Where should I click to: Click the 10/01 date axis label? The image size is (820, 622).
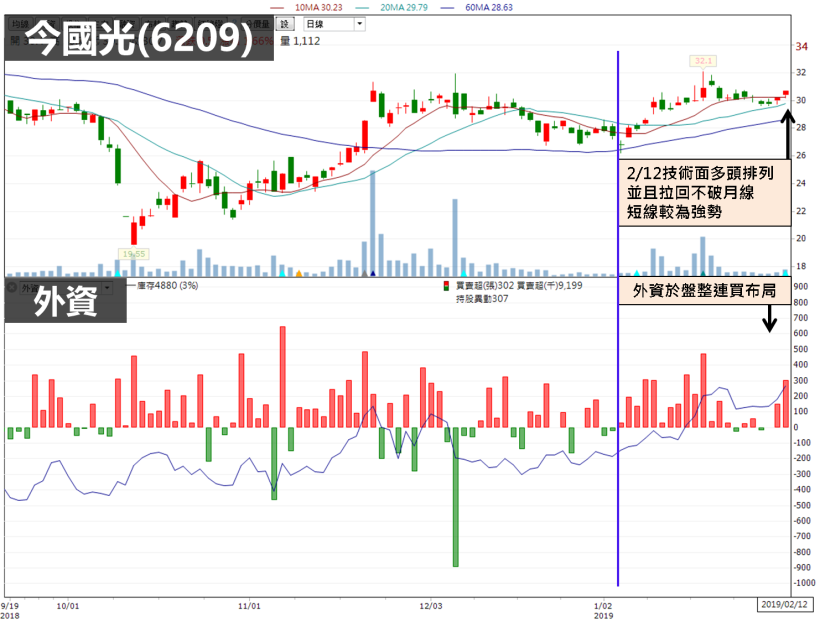tap(68, 606)
